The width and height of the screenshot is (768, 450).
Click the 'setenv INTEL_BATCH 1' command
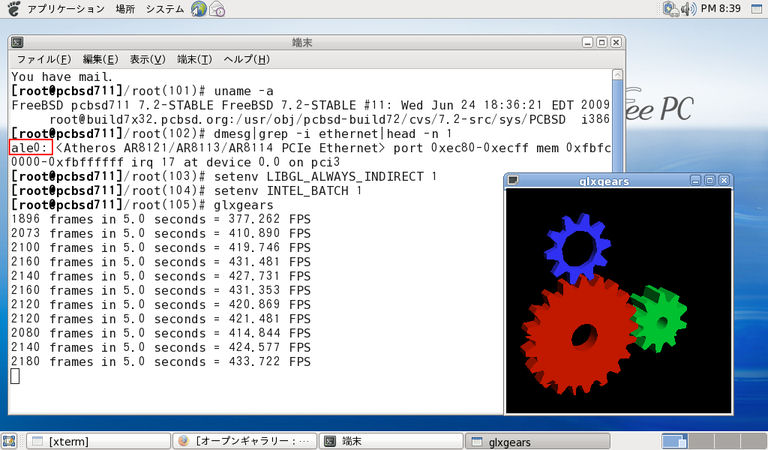[288, 190]
